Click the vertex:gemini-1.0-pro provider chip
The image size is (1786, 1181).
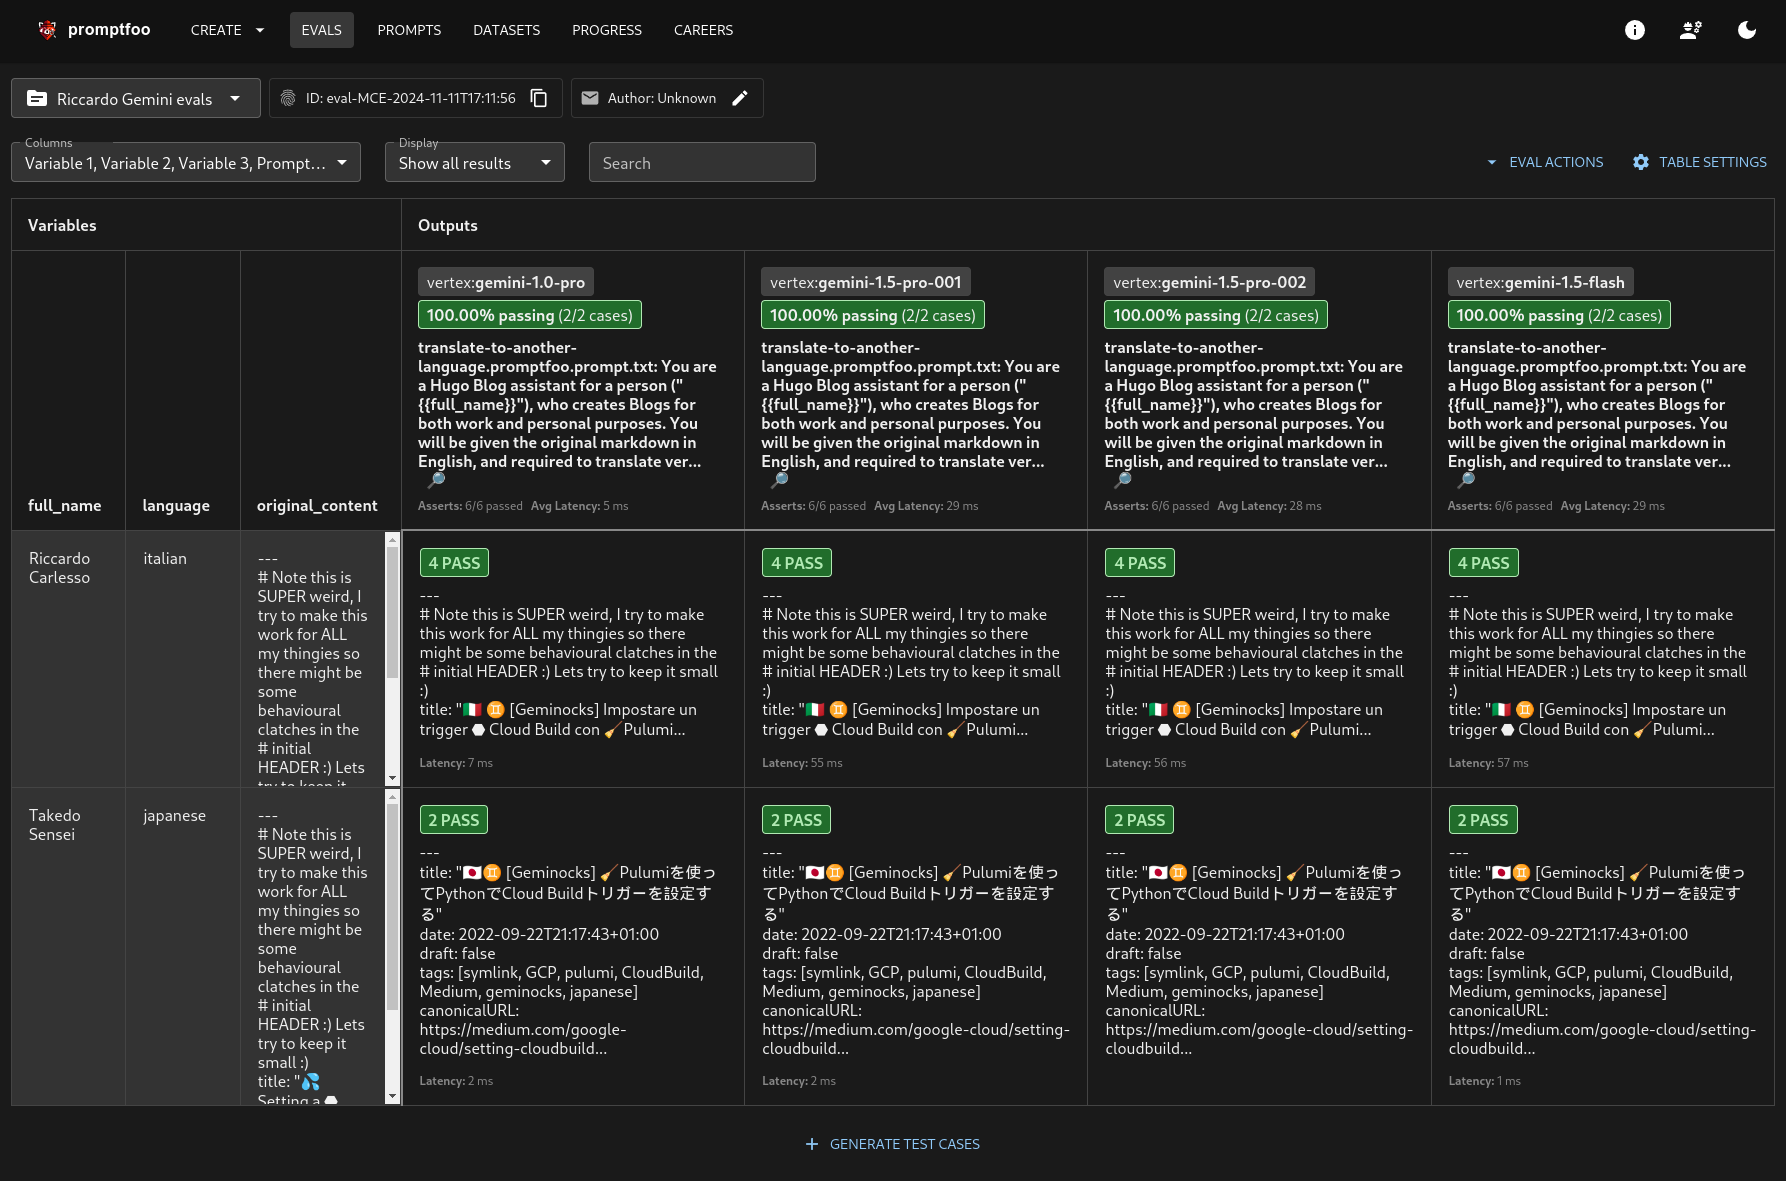point(506,282)
